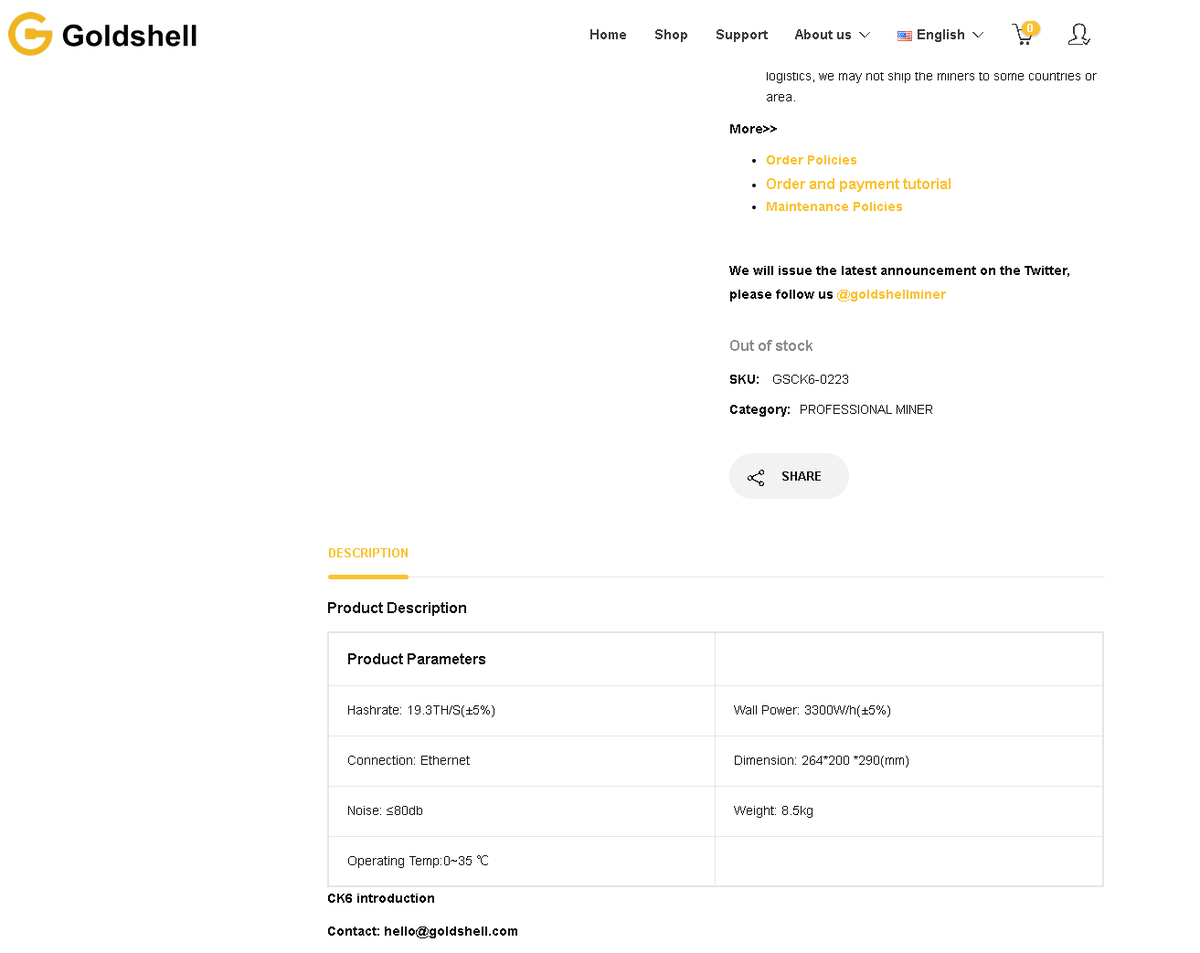
Task: Open Order and payment tutorial link
Action: (858, 184)
